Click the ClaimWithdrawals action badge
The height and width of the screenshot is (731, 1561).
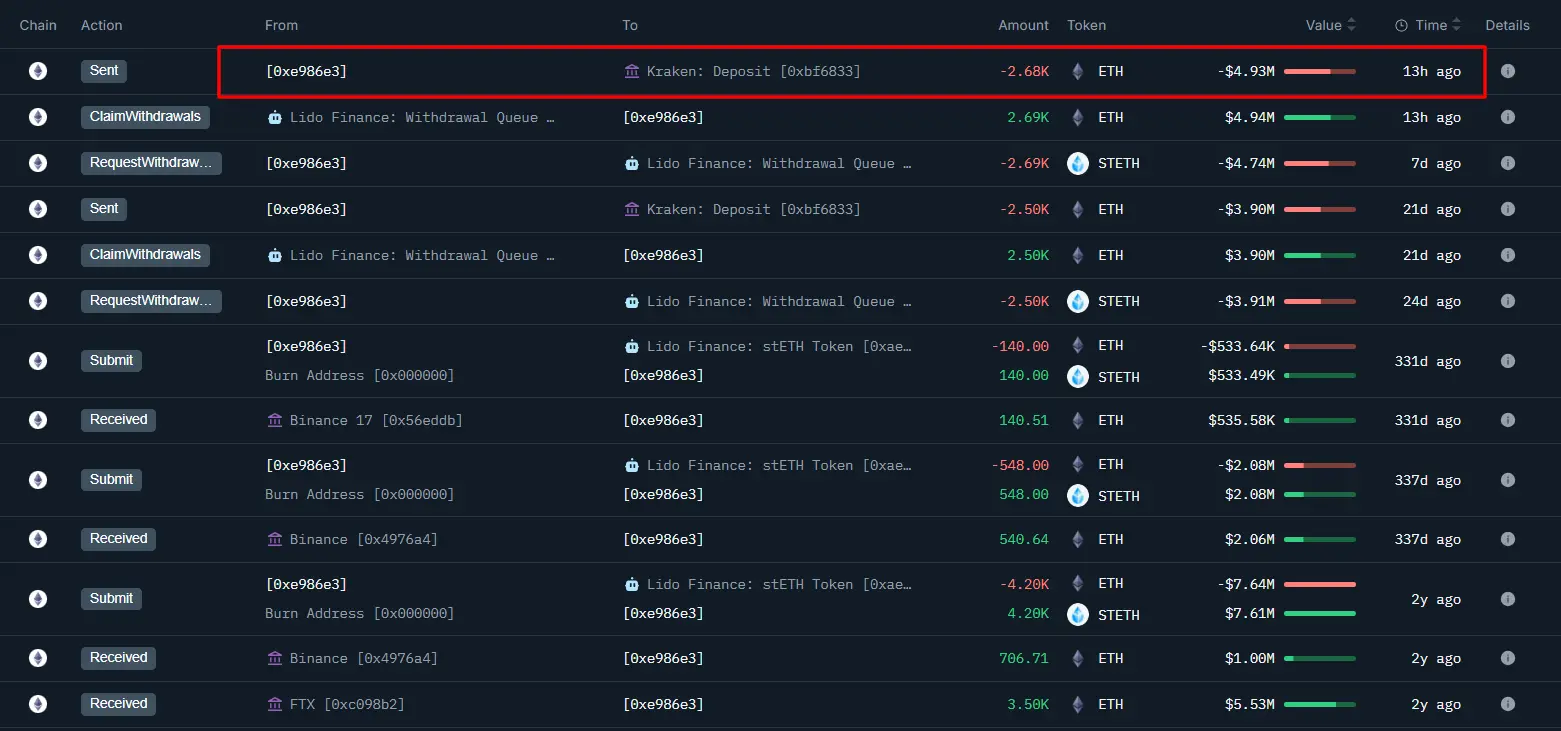click(x=144, y=117)
